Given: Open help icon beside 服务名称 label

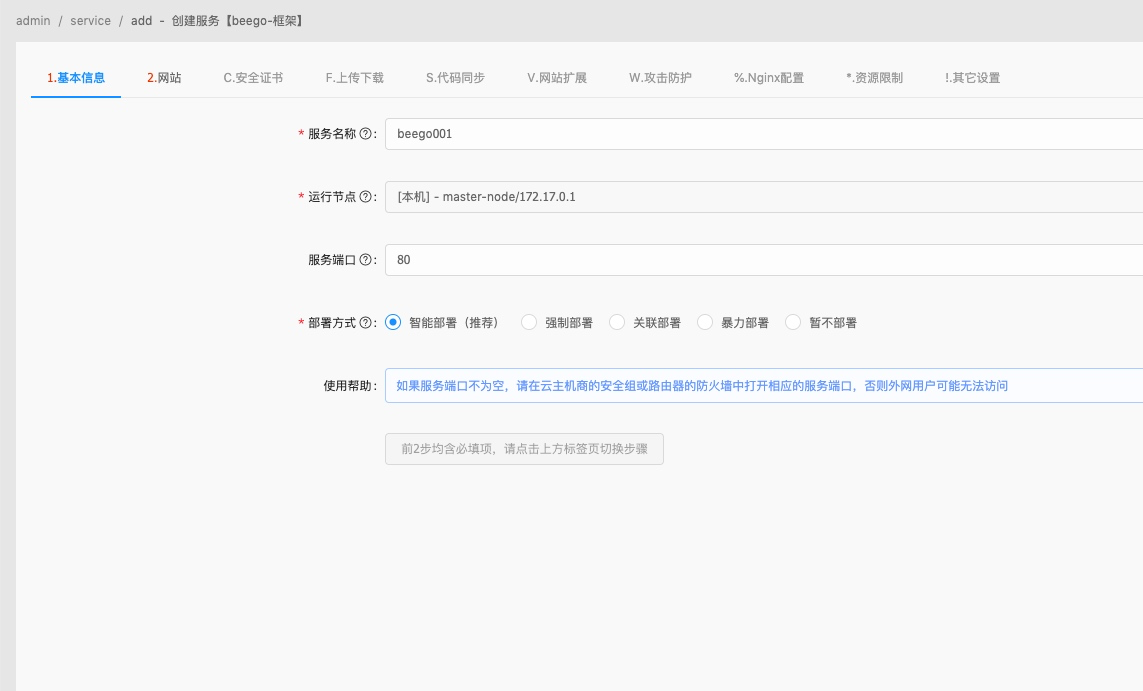Looking at the screenshot, I should [x=365, y=134].
